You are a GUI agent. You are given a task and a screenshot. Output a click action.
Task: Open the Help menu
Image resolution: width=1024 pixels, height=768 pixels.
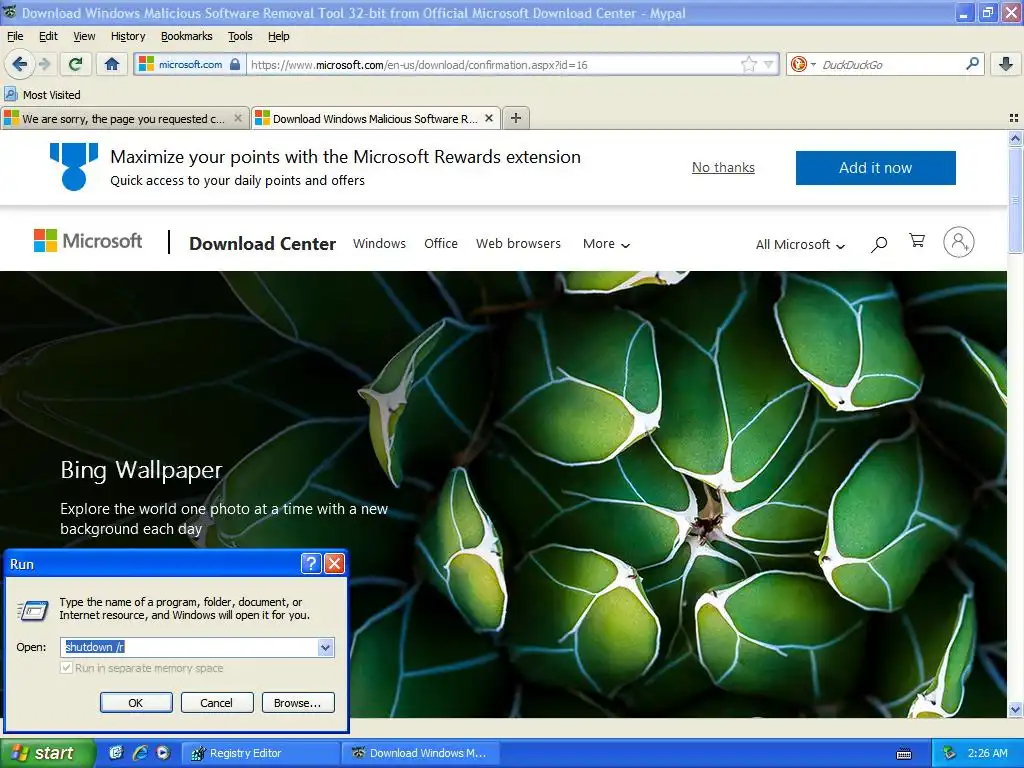coord(278,36)
